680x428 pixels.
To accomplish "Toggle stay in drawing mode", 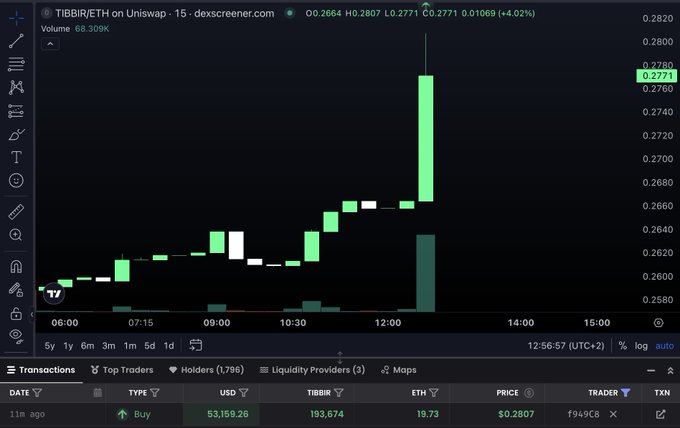I will (16, 289).
